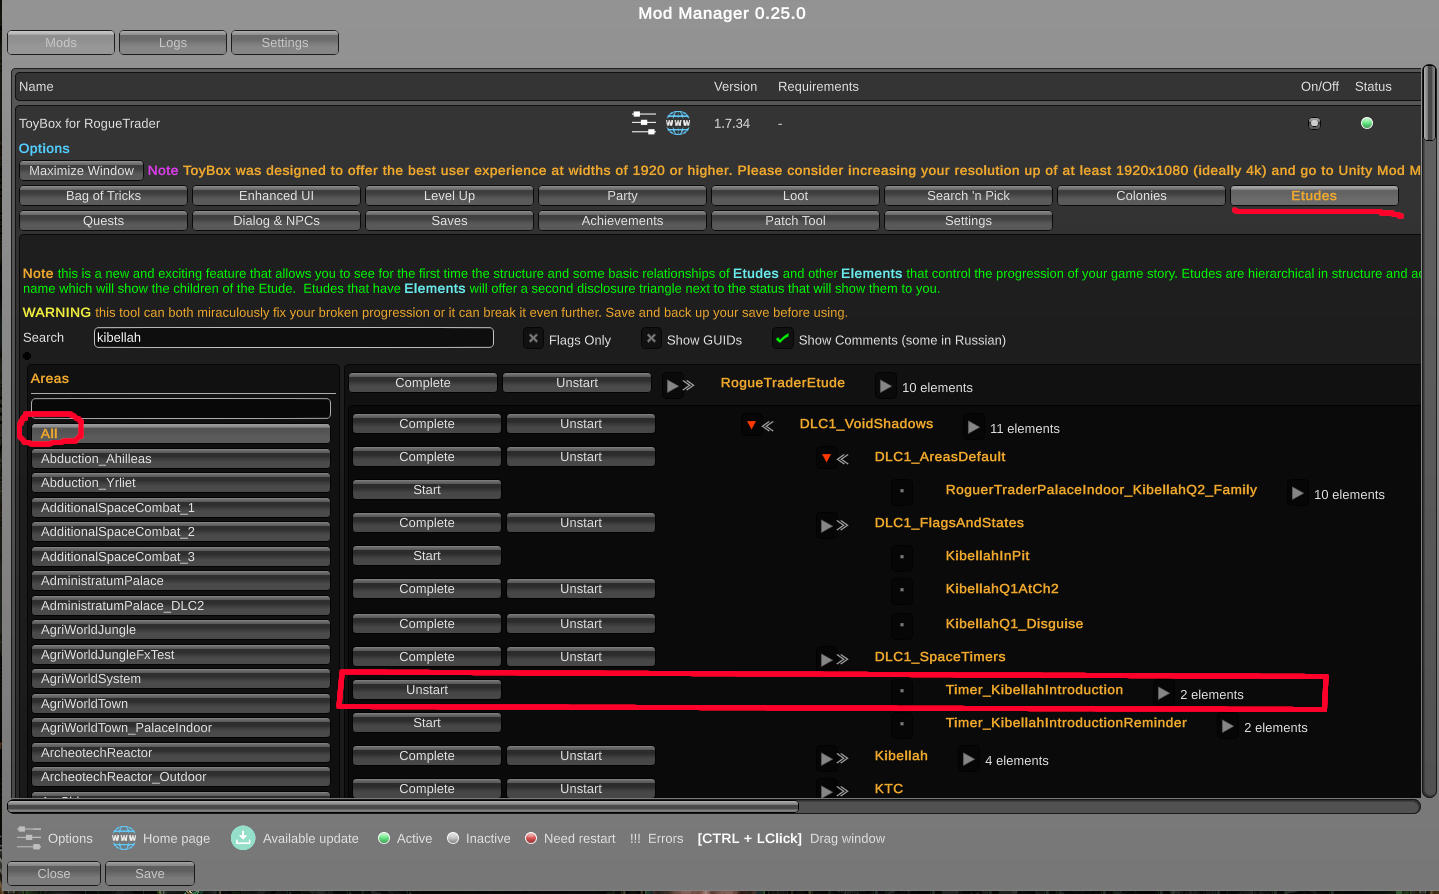The width and height of the screenshot is (1439, 894).
Task: Click Errors exclamation legend icon
Action: (x=635, y=838)
